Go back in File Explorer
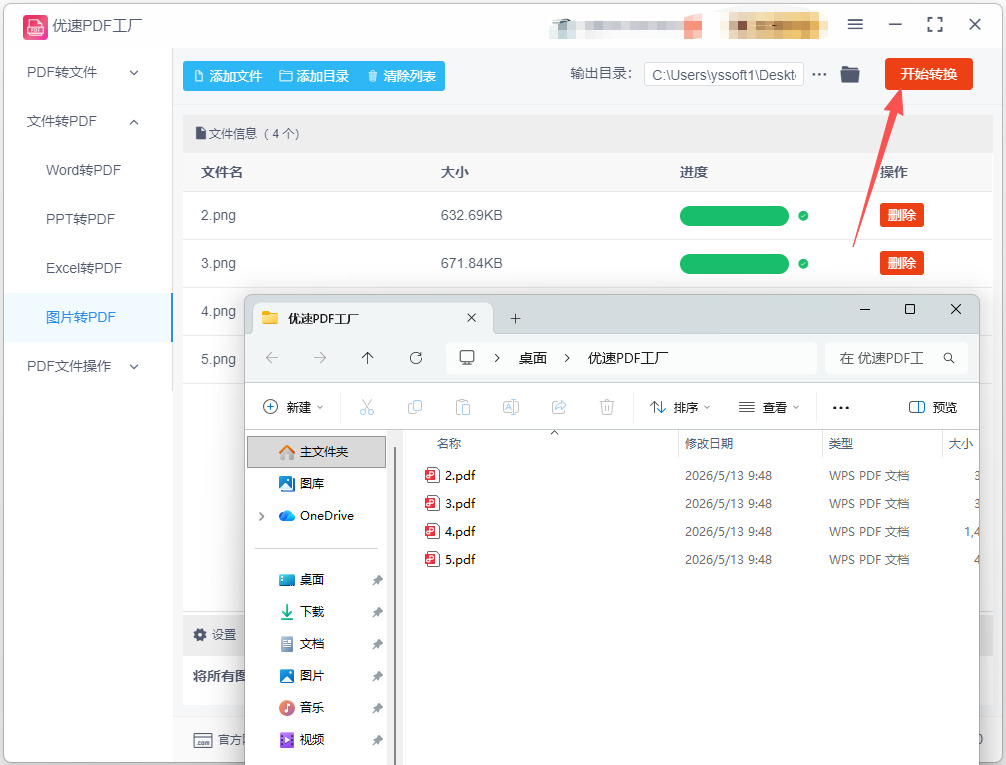1006x765 pixels. coord(272,357)
